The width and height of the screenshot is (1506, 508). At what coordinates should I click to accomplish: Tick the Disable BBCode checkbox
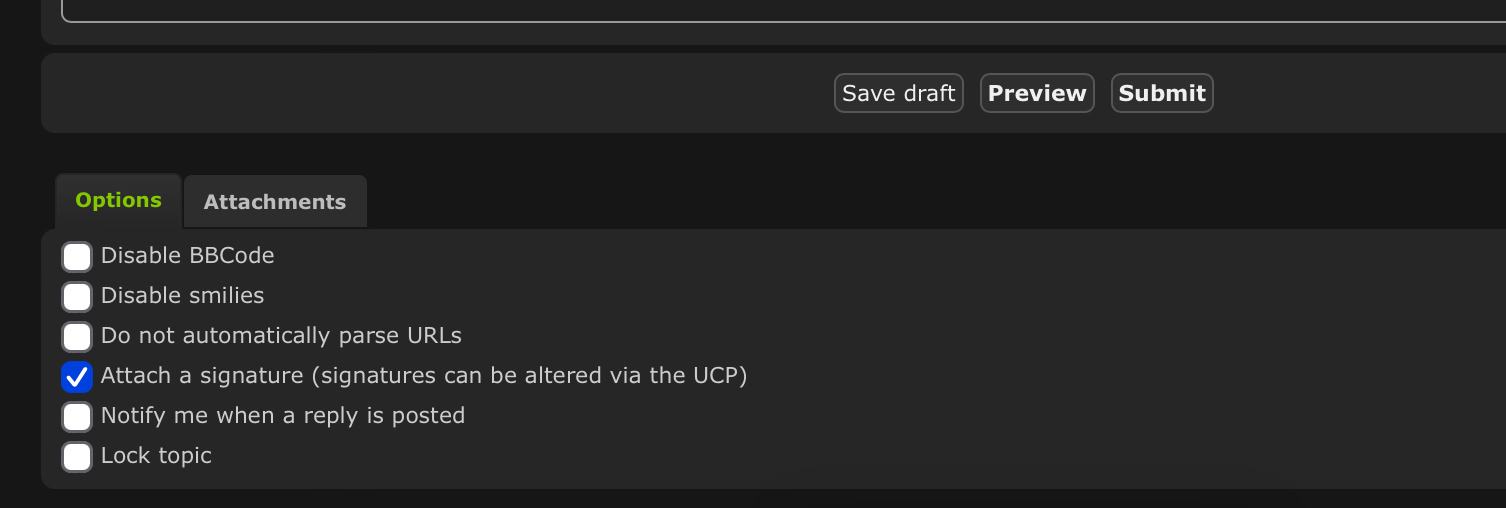[77, 257]
